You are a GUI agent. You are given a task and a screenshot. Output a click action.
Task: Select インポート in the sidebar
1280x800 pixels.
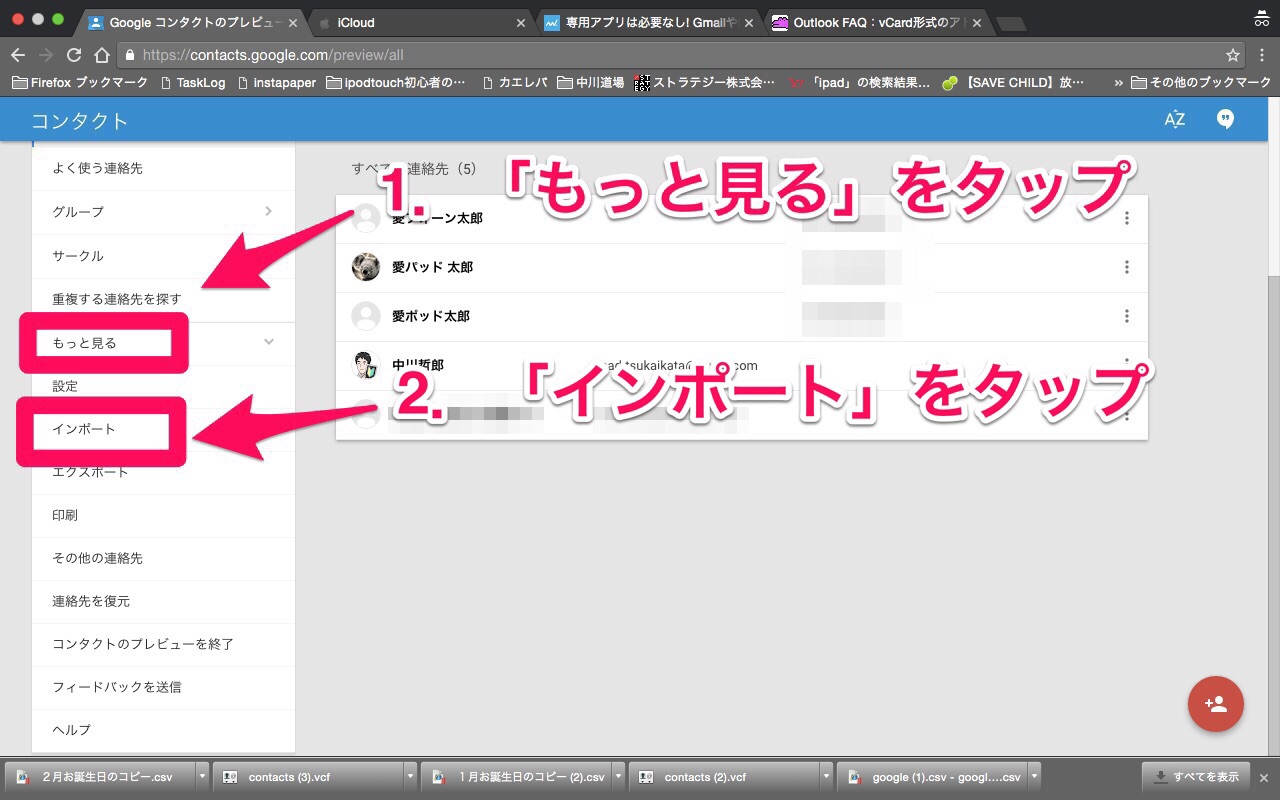point(85,429)
